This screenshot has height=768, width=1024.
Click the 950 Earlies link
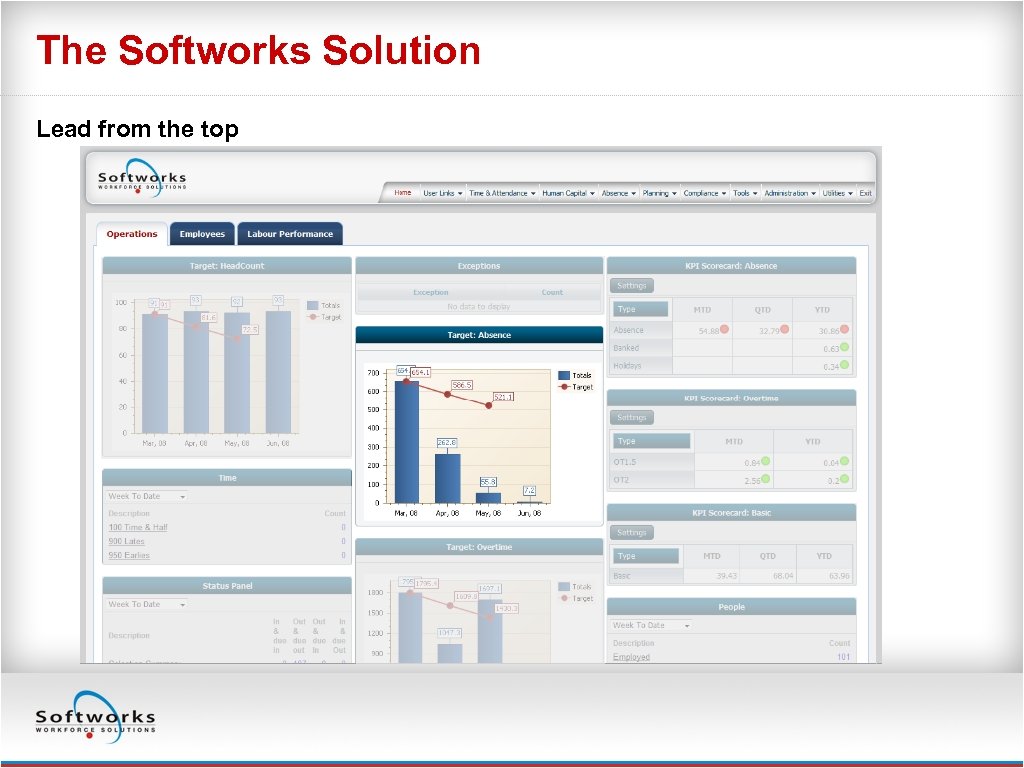click(127, 555)
